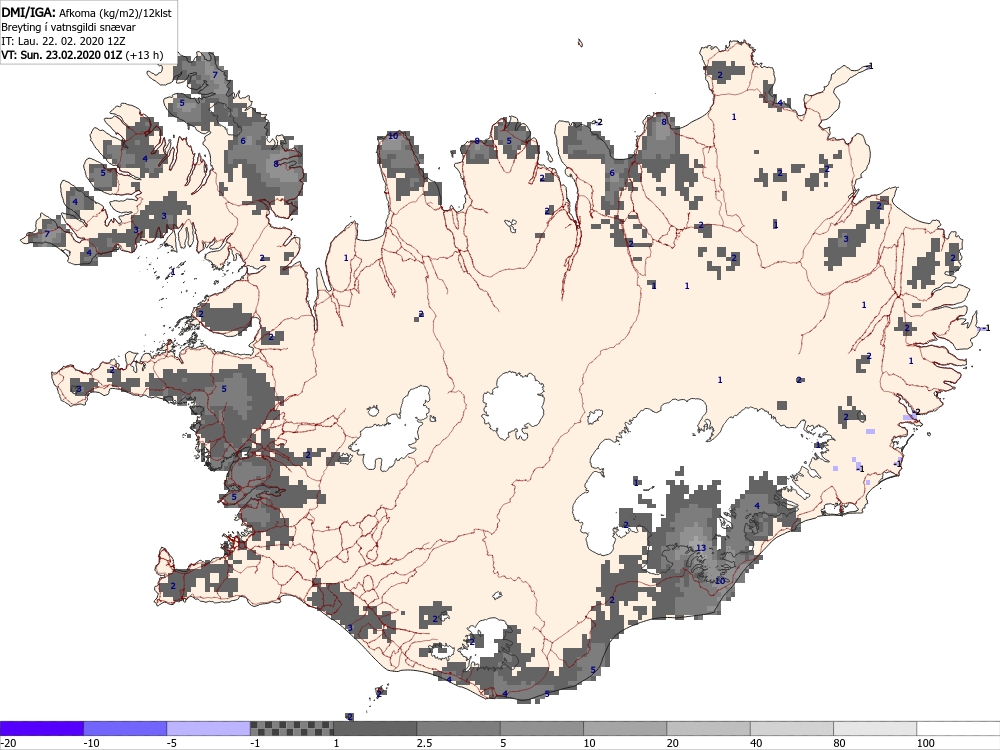The width and height of the screenshot is (1000, 750).
Task: Click the gray 10 to 20 legend swatch
Action: (x=625, y=728)
